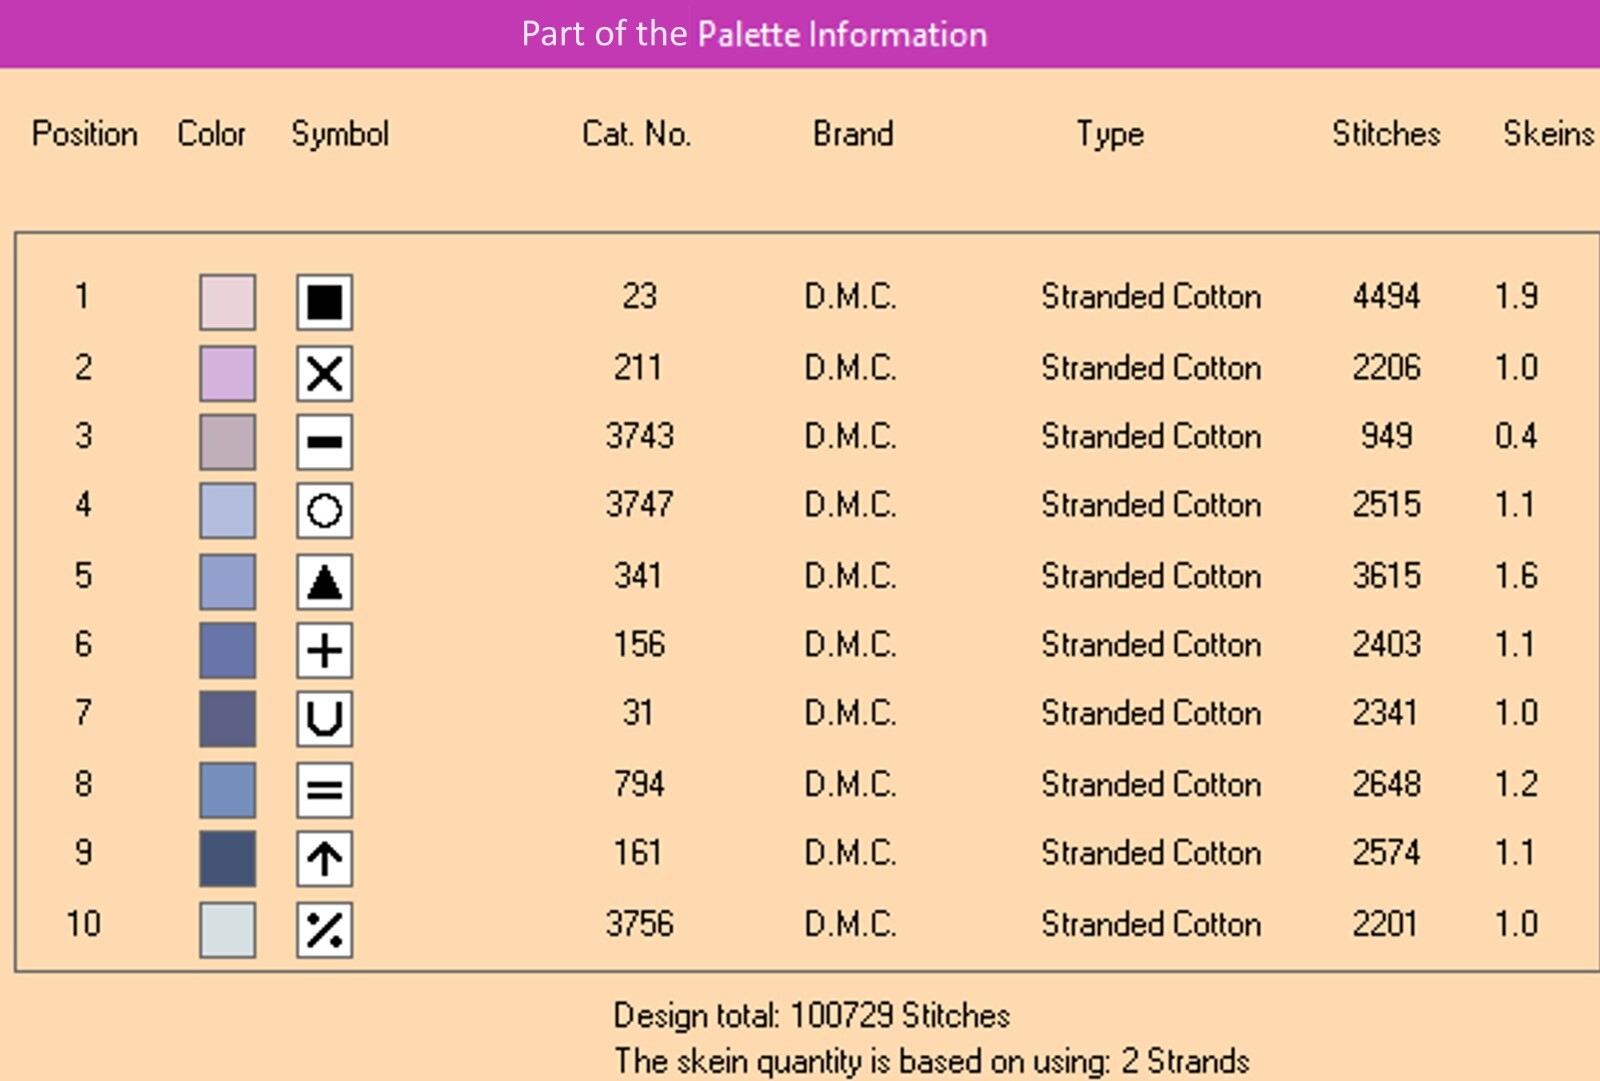Image resolution: width=1600 pixels, height=1081 pixels.
Task: Click the up arrow symbol for 161
Action: click(324, 859)
